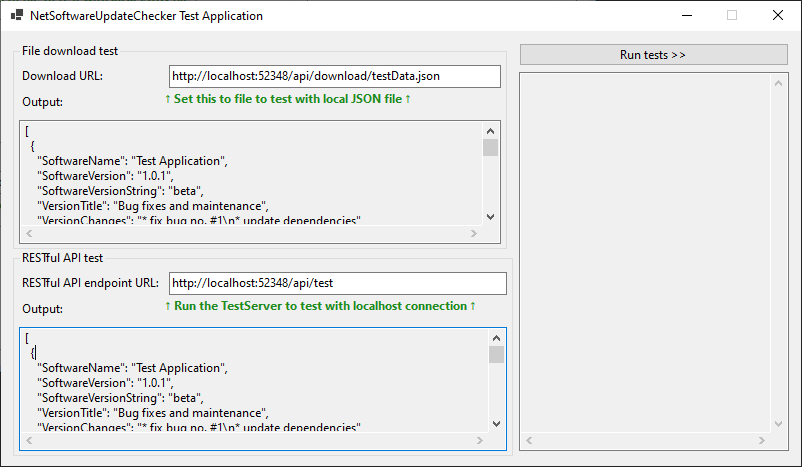Click the Output label under RESTful API endpoint
The image size is (802, 467).
click(x=42, y=309)
